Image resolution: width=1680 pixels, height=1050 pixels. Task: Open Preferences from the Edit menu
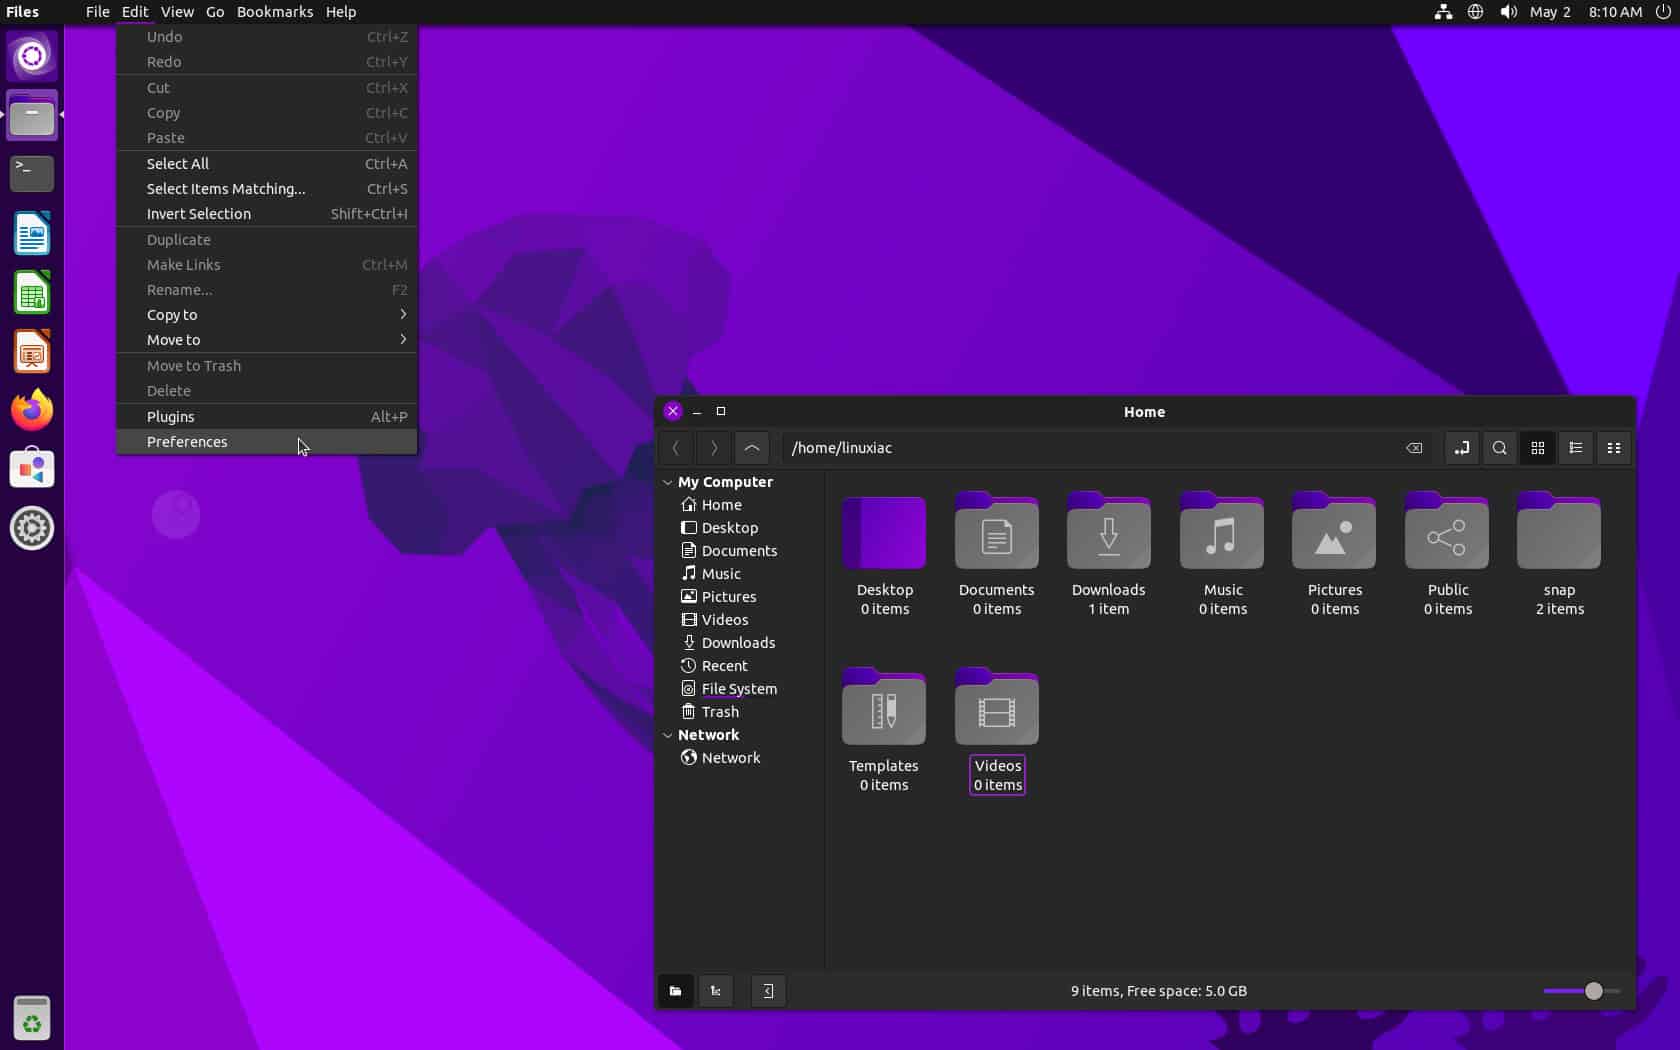[187, 441]
